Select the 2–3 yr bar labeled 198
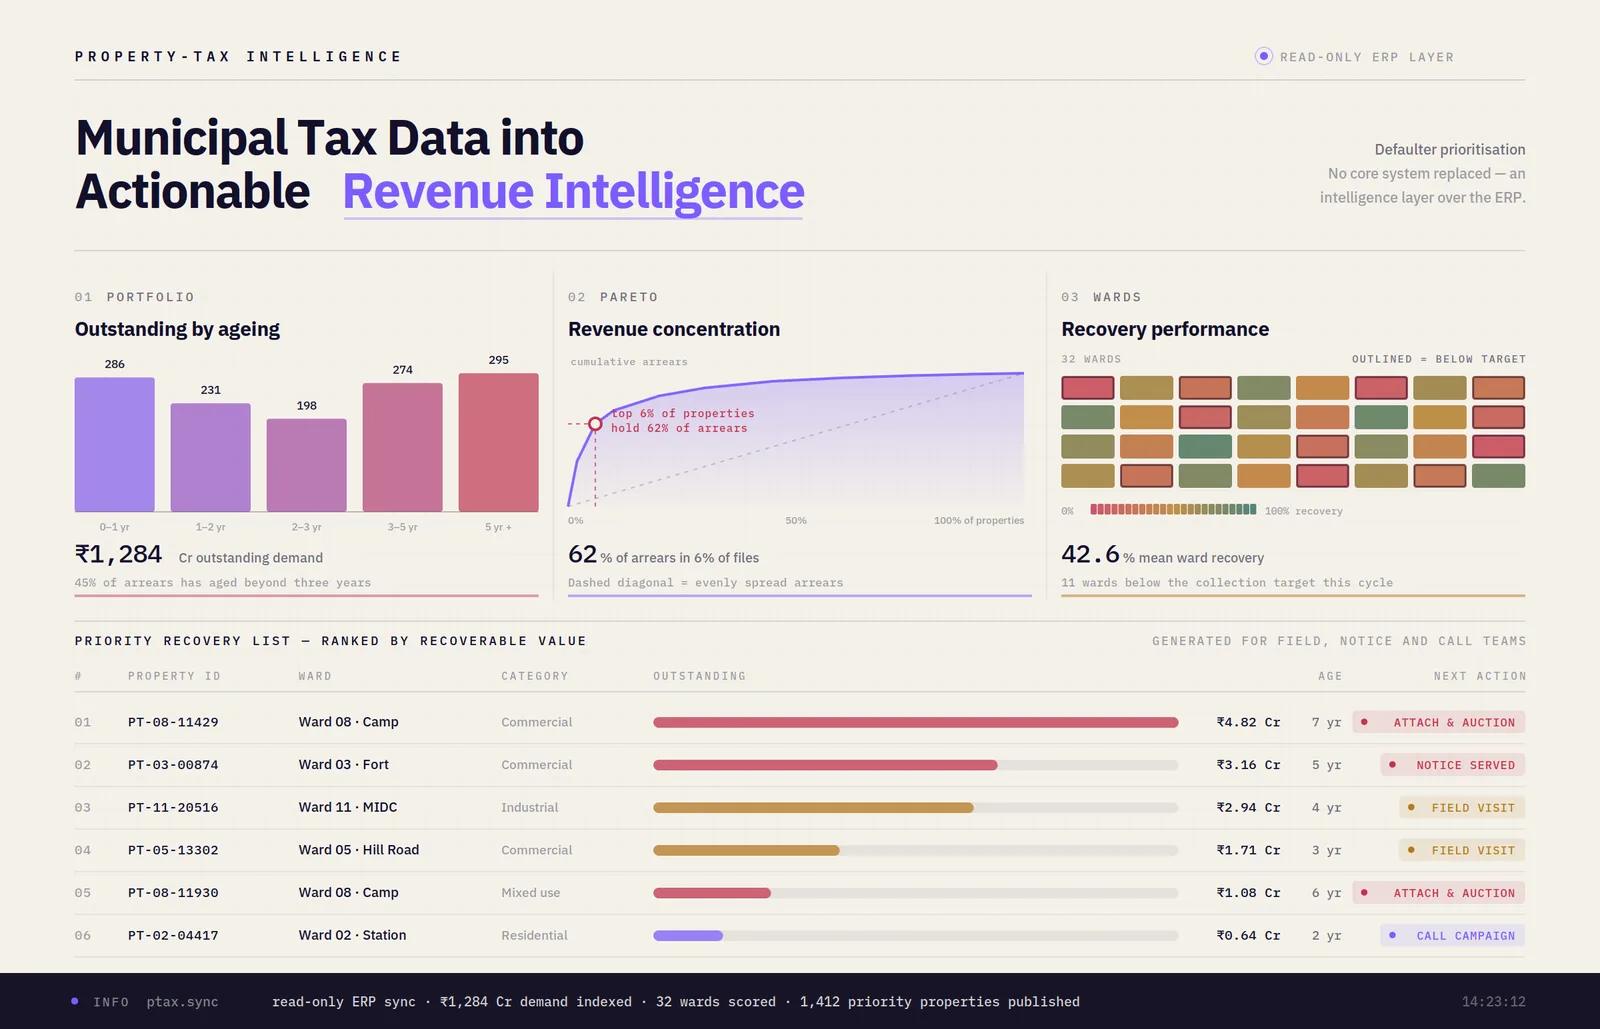 pyautogui.click(x=307, y=466)
